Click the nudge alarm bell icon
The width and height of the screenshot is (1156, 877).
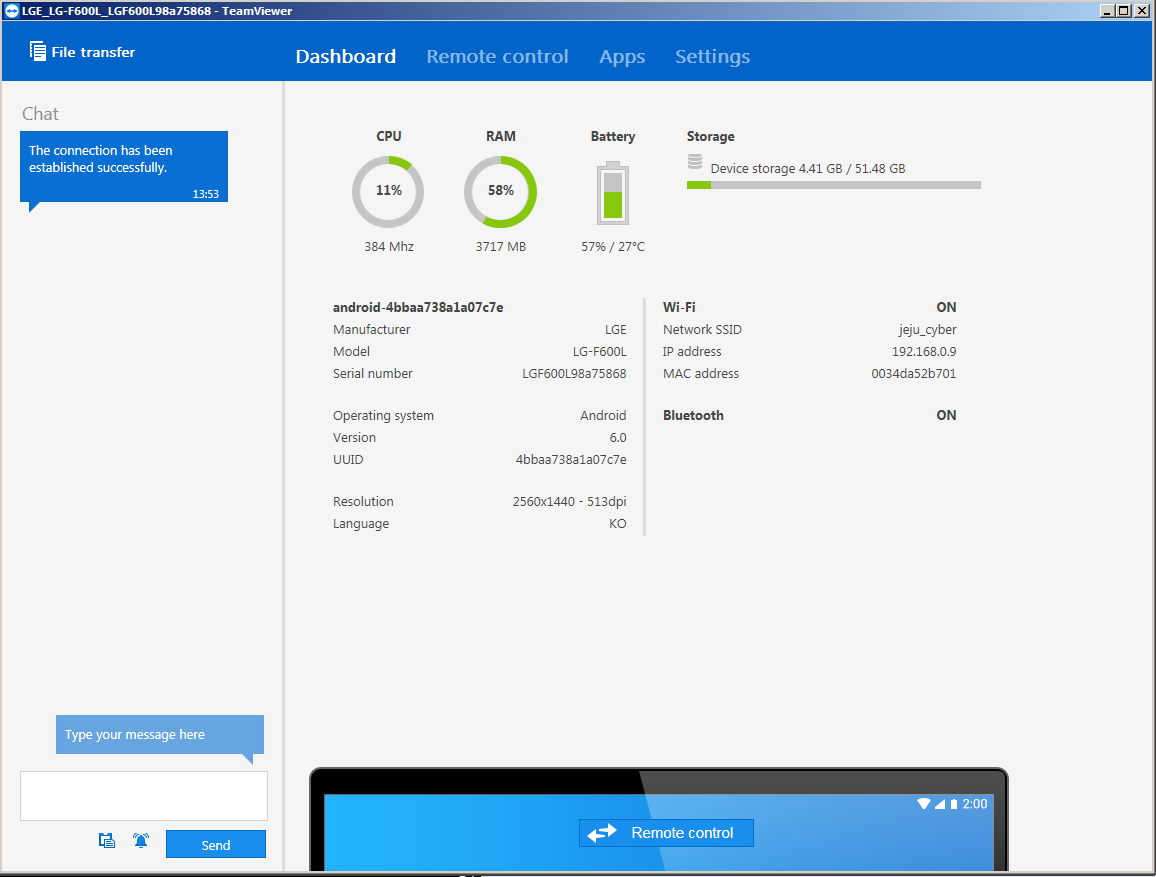click(x=141, y=840)
